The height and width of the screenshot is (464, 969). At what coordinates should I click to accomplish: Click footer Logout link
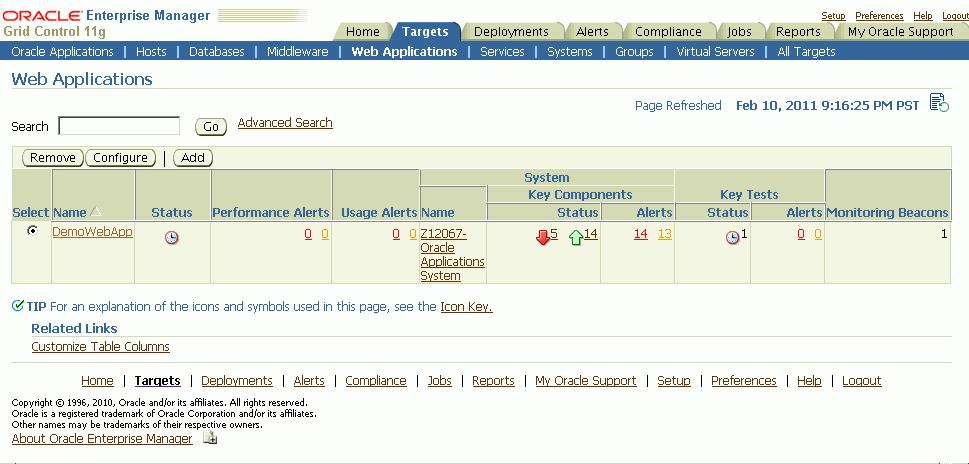pyautogui.click(x=861, y=381)
